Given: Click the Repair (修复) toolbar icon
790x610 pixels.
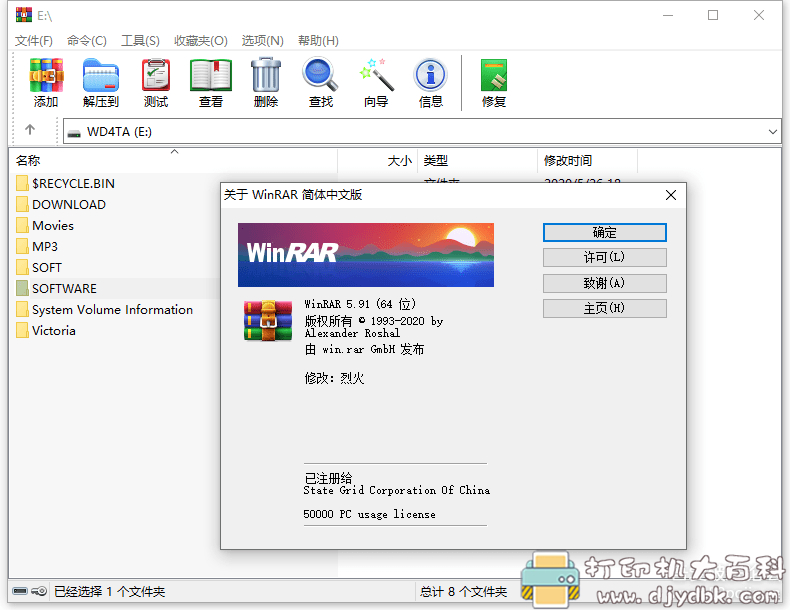Looking at the screenshot, I should point(494,75).
